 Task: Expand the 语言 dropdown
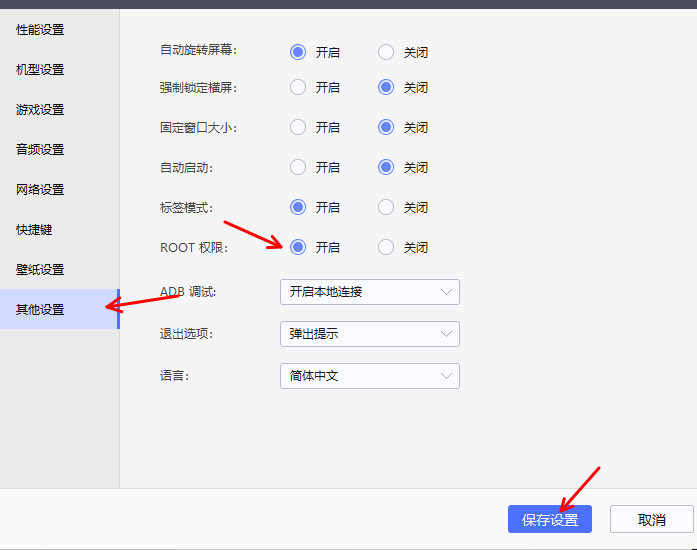370,376
